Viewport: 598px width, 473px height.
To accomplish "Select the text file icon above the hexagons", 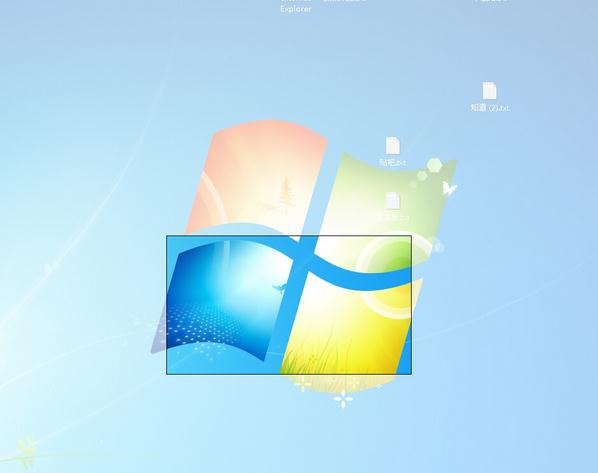I will point(392,145).
